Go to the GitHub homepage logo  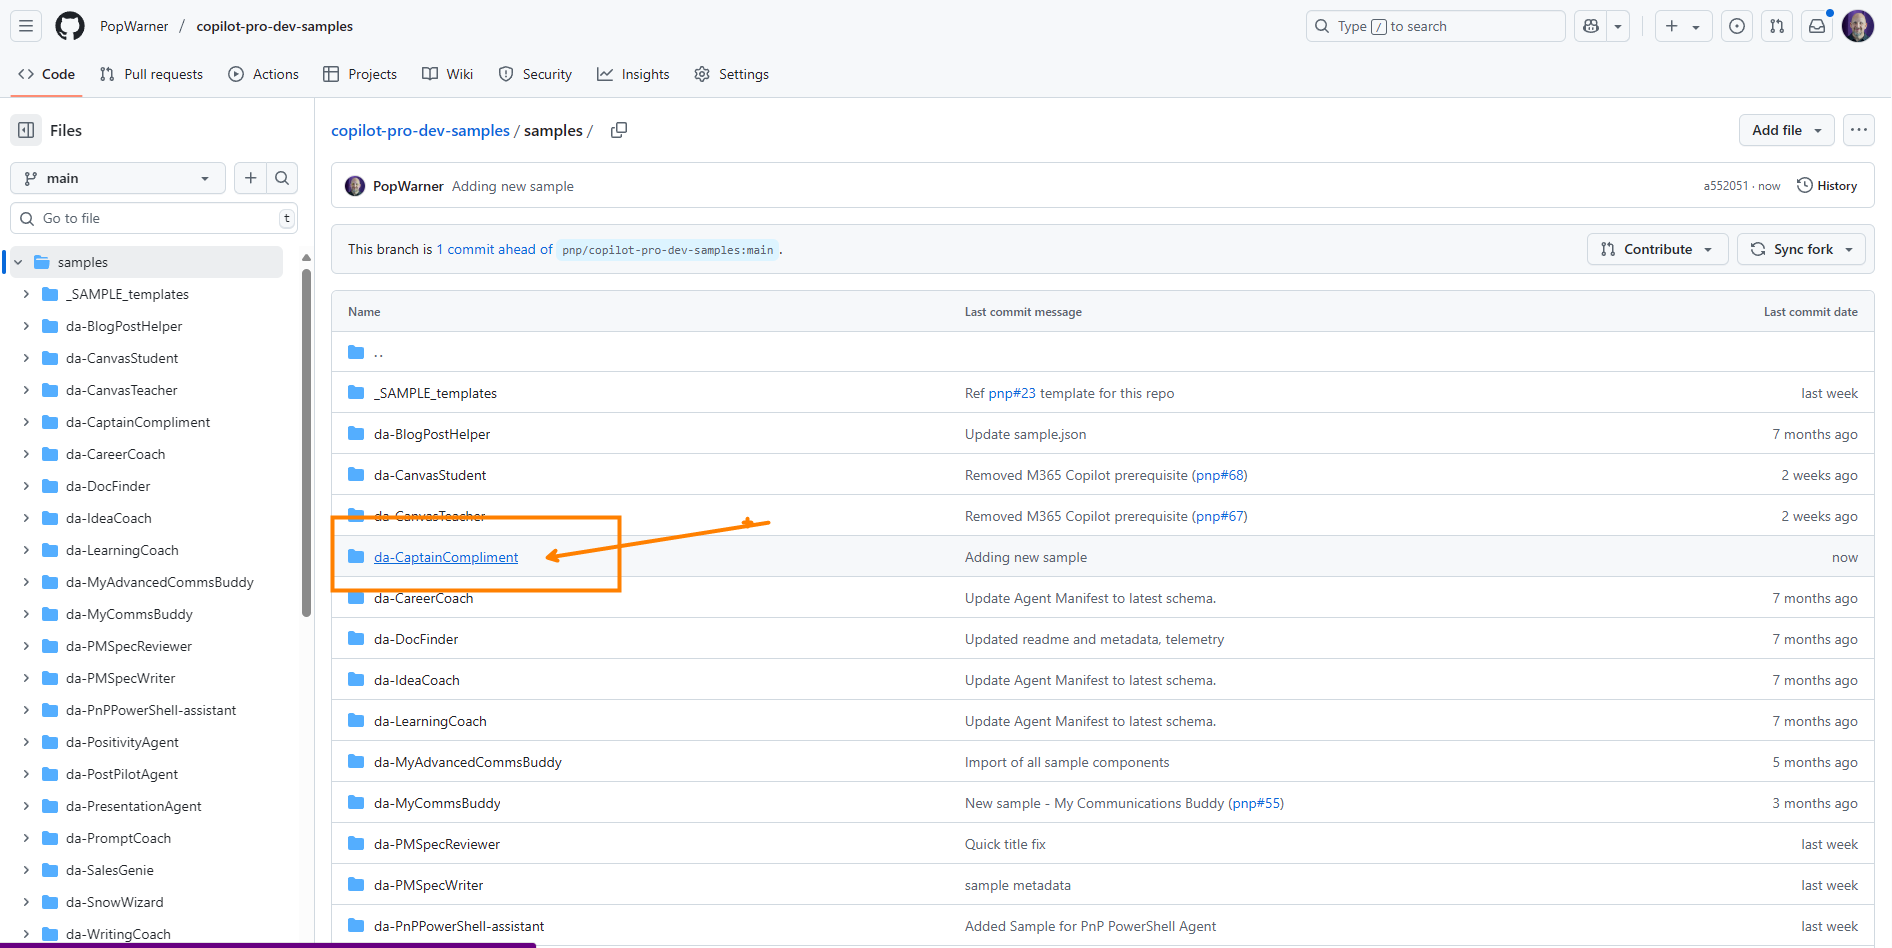click(x=70, y=26)
